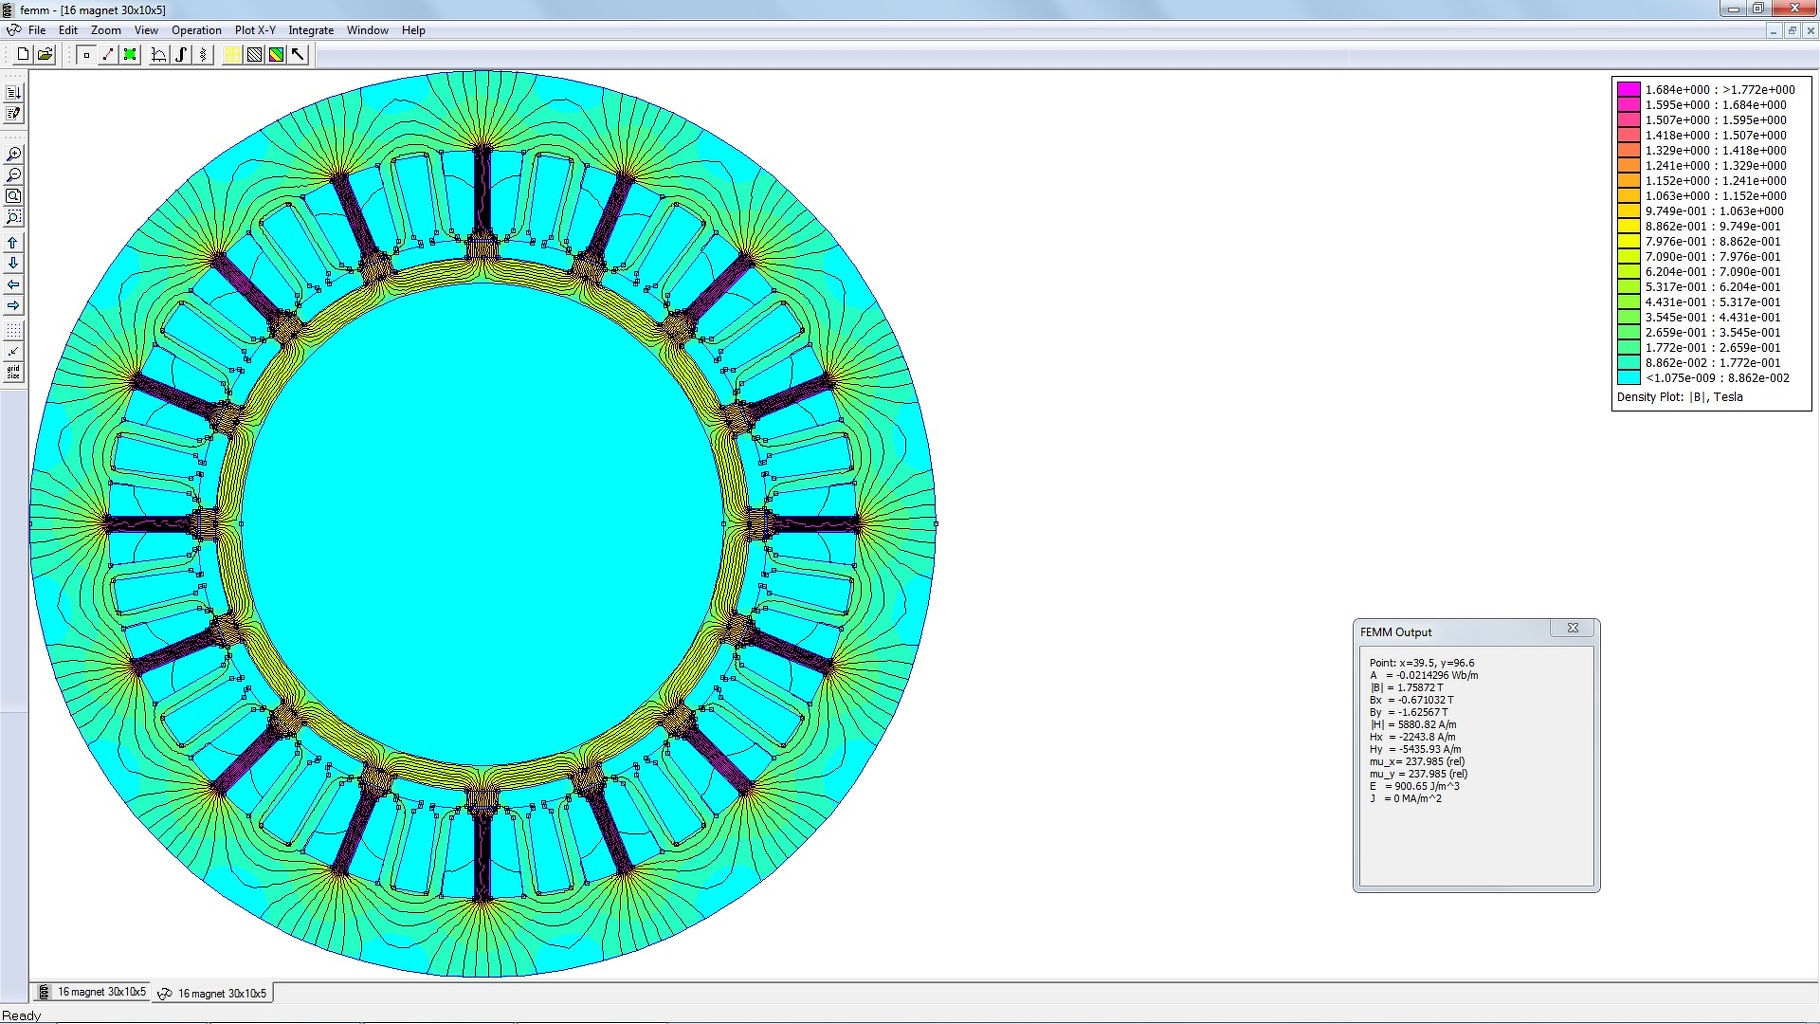Click the cyan bottom legend swatch
Screen dimensions: 1820x1024
tap(1629, 378)
